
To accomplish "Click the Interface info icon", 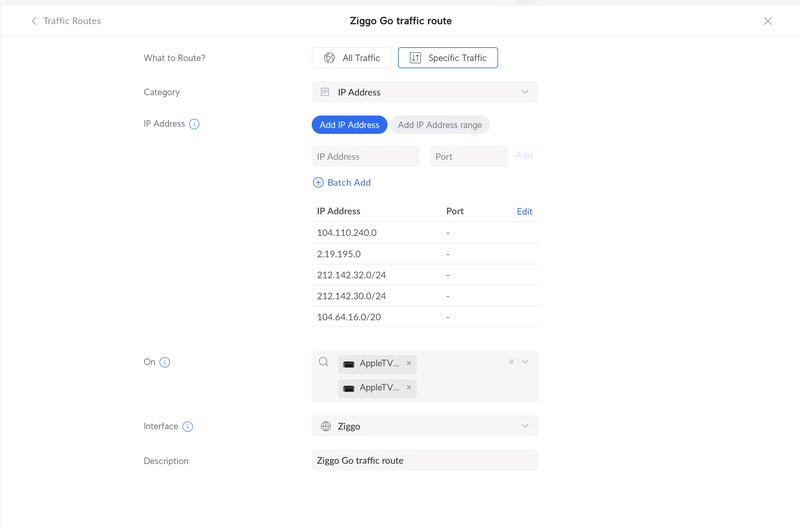I will pyautogui.click(x=187, y=426).
